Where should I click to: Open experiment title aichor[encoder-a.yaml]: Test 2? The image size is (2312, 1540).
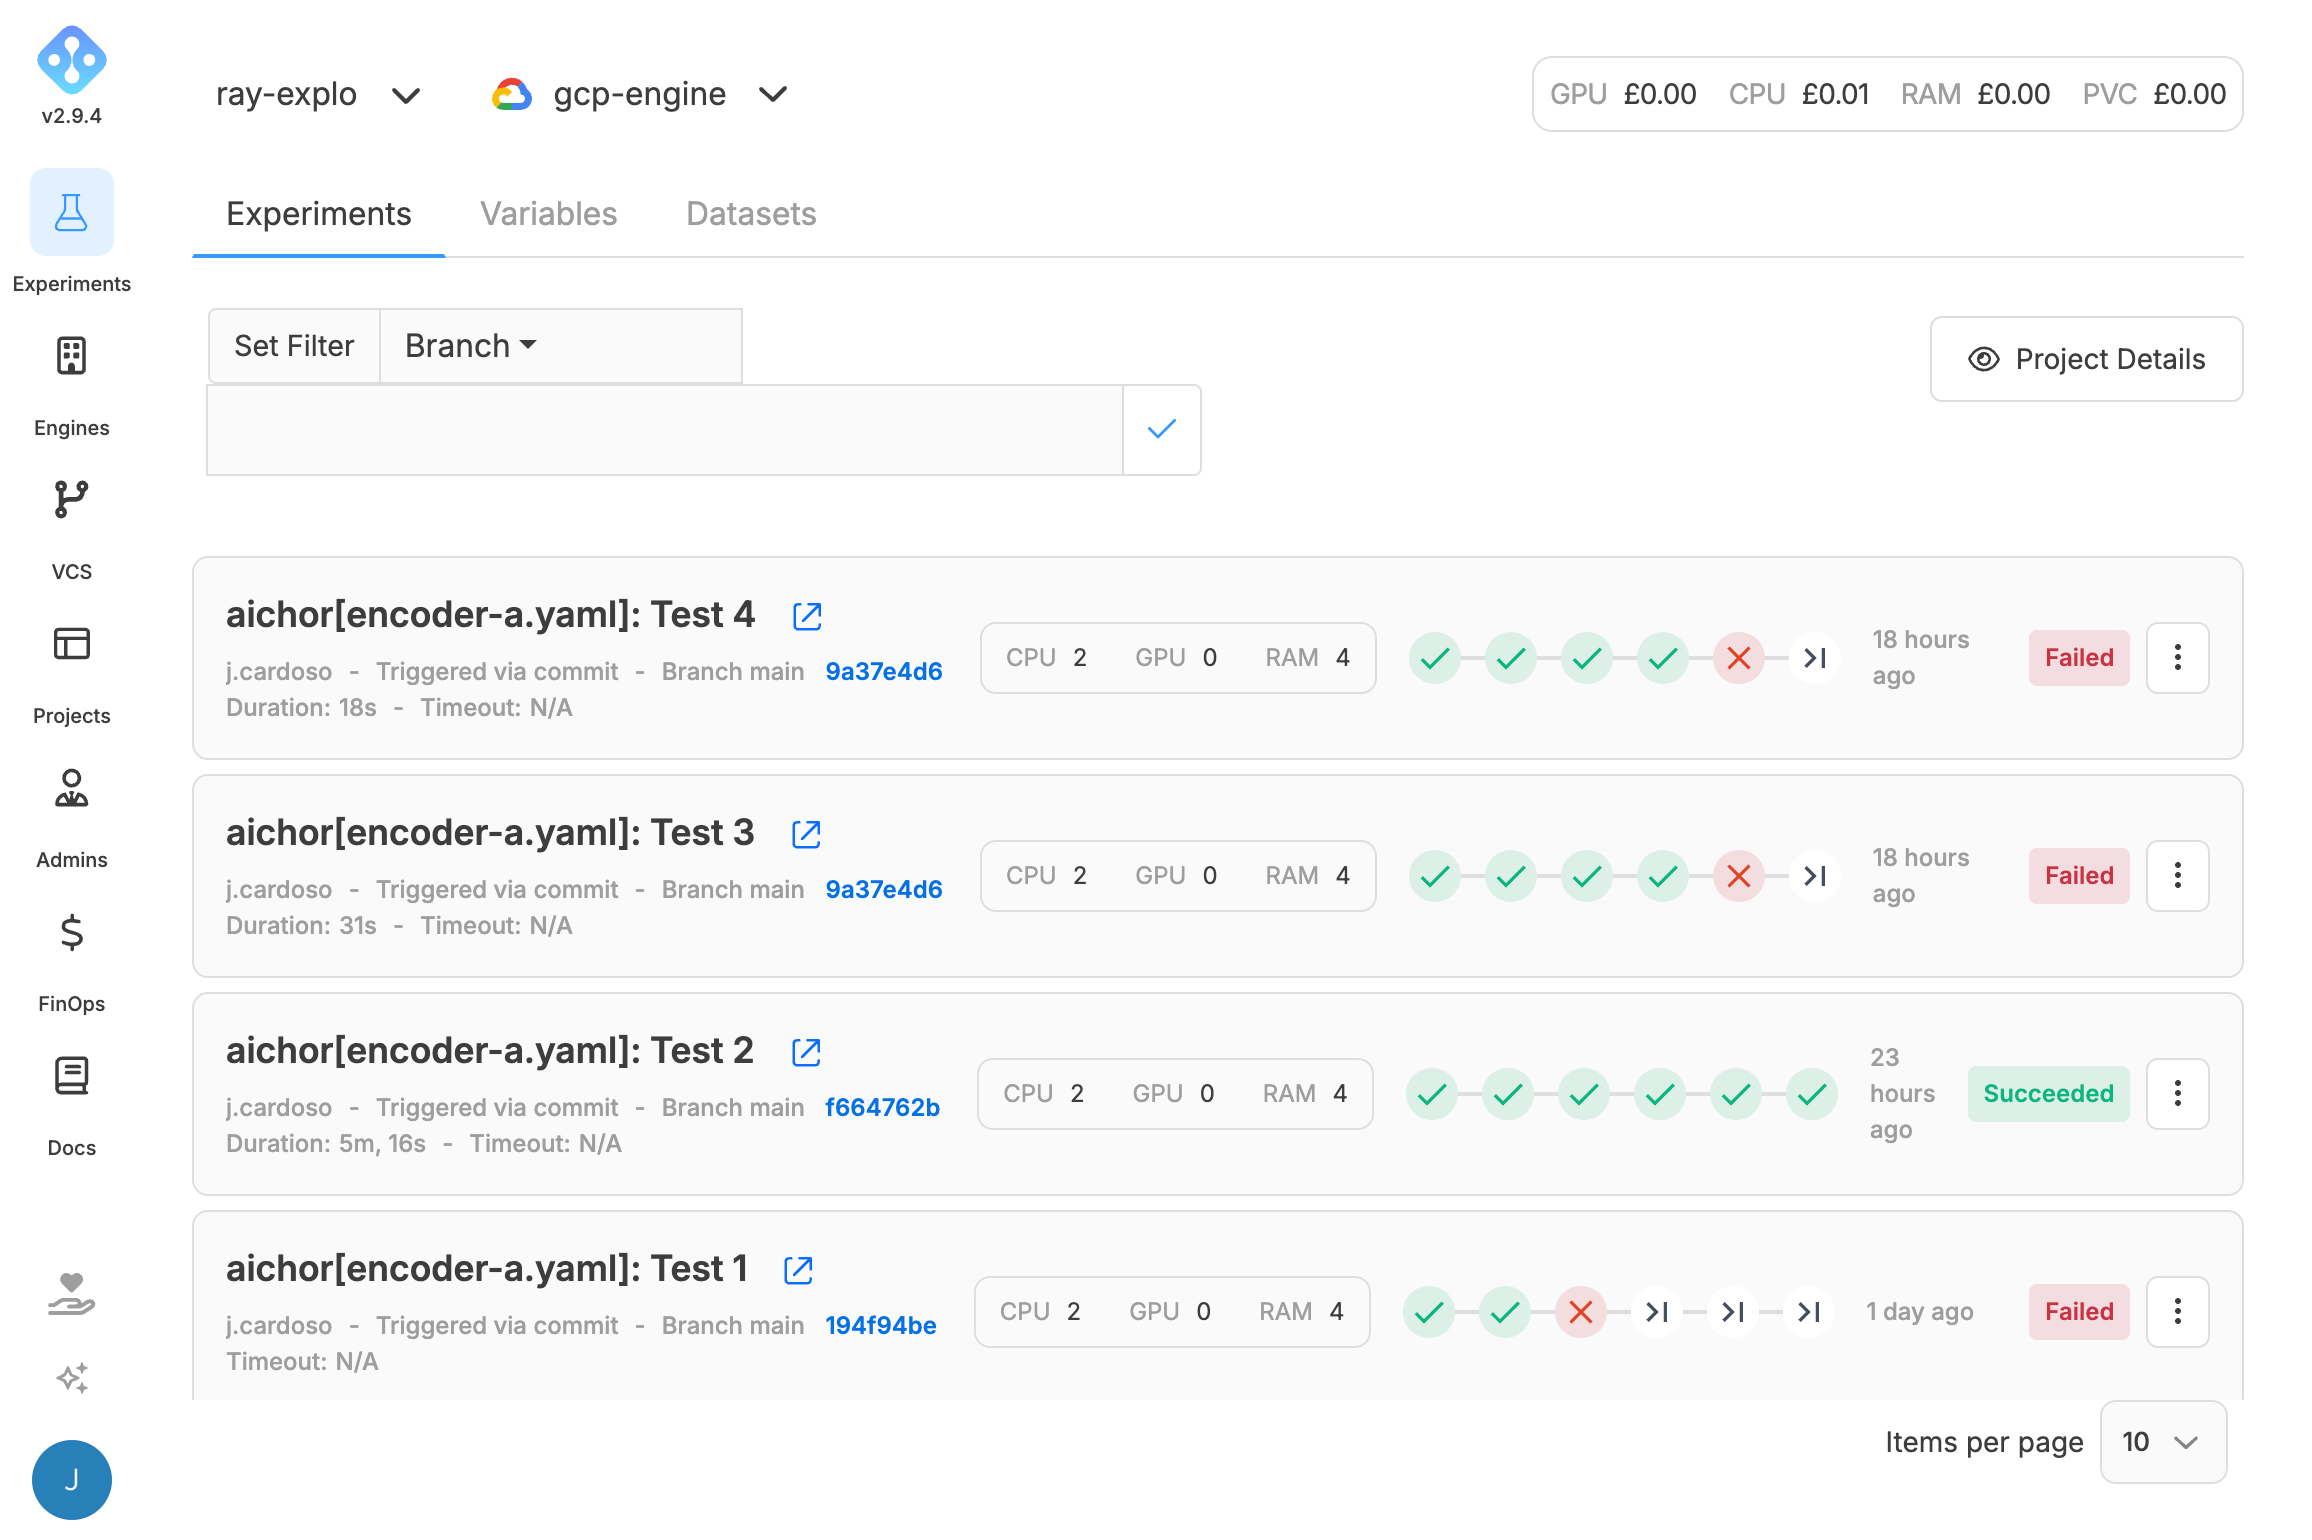coord(490,1051)
